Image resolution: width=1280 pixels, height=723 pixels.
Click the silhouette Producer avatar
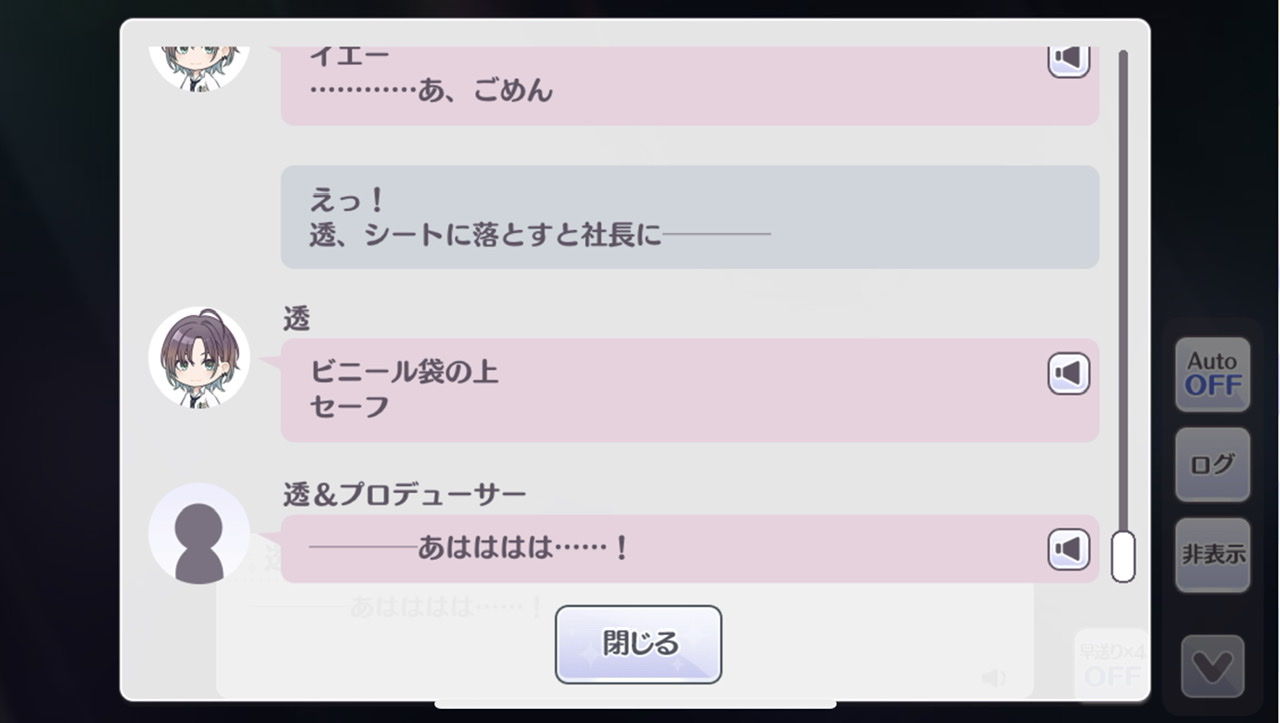(x=199, y=533)
